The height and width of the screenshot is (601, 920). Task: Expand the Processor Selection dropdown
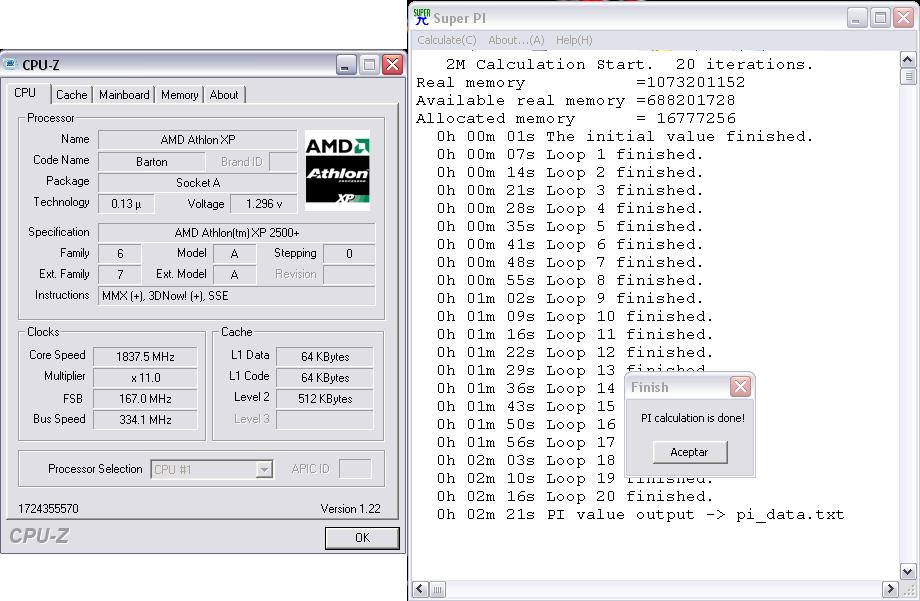(x=264, y=469)
